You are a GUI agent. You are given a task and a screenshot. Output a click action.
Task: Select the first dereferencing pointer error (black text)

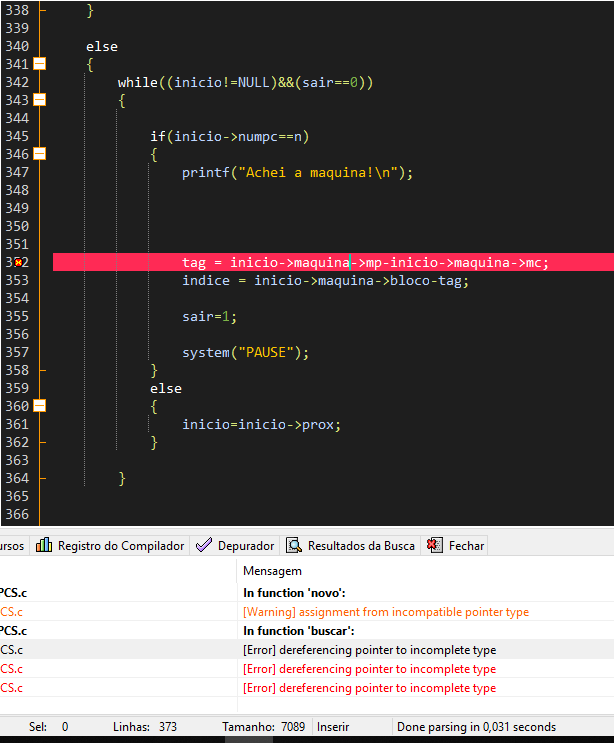pos(307,650)
